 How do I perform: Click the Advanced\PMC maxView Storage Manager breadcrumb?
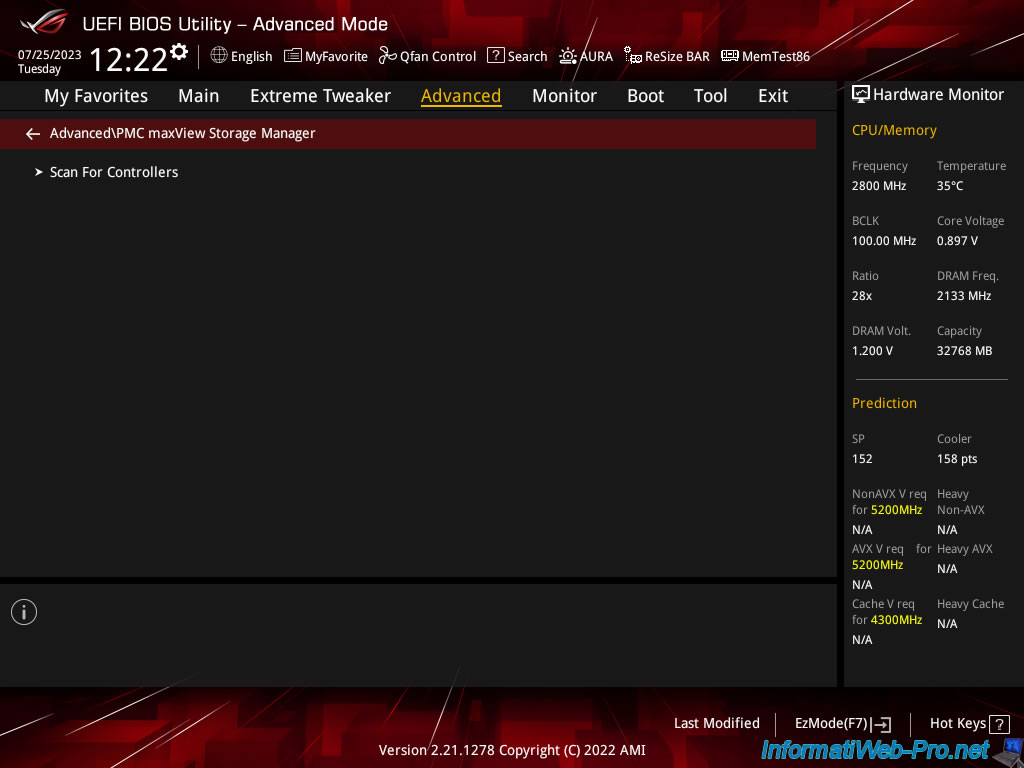point(182,133)
